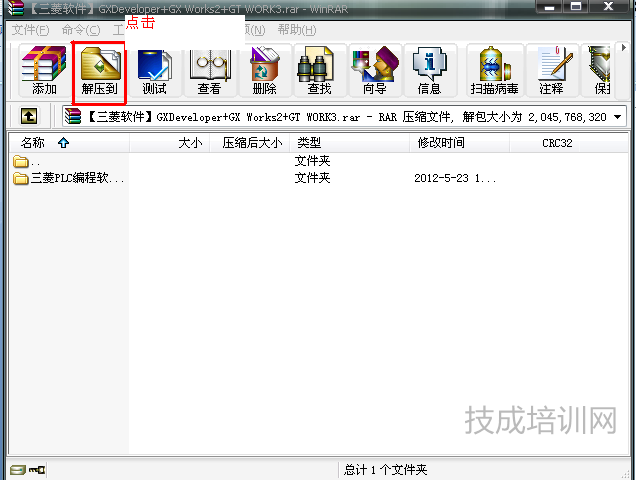Select the 三菱PLC编程软 folder entry
The image size is (636, 480).
(x=70, y=179)
